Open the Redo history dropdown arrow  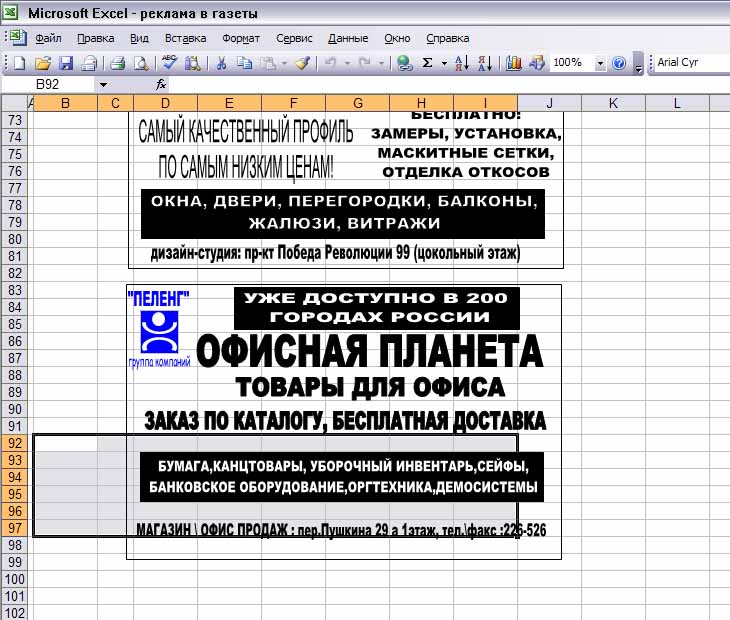(x=381, y=63)
